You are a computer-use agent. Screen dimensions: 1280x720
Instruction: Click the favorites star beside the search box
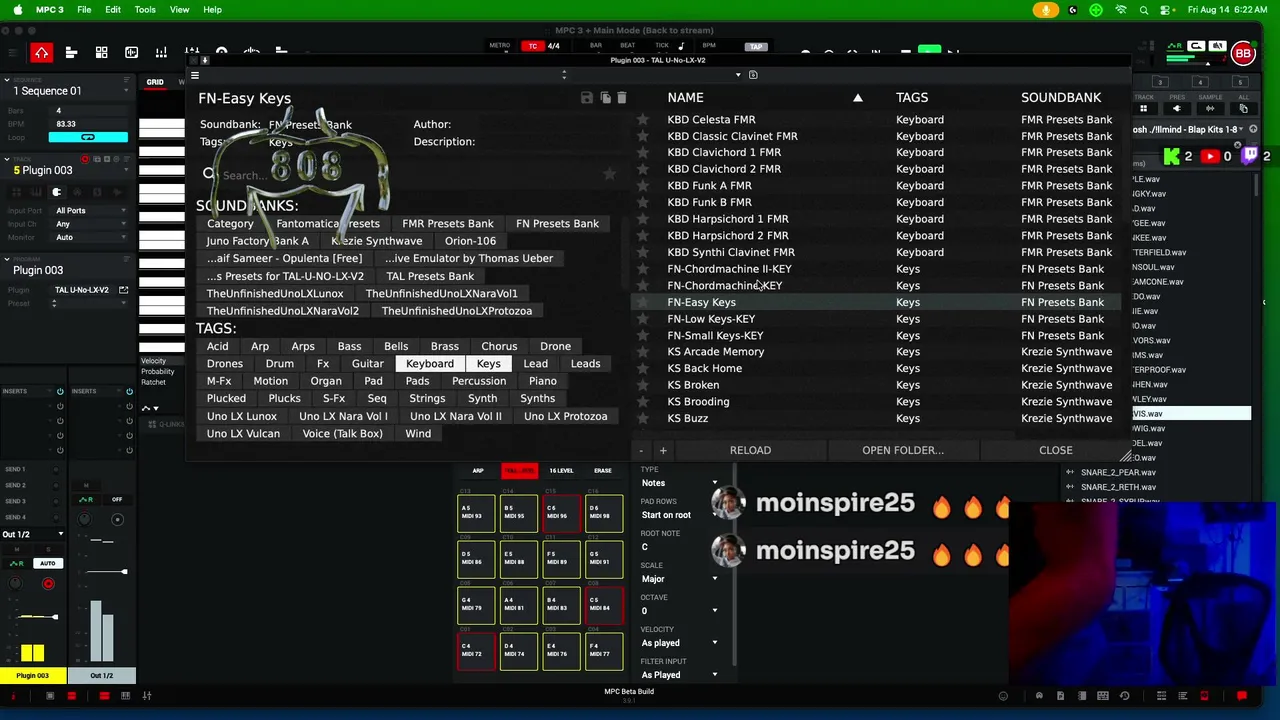(x=609, y=175)
